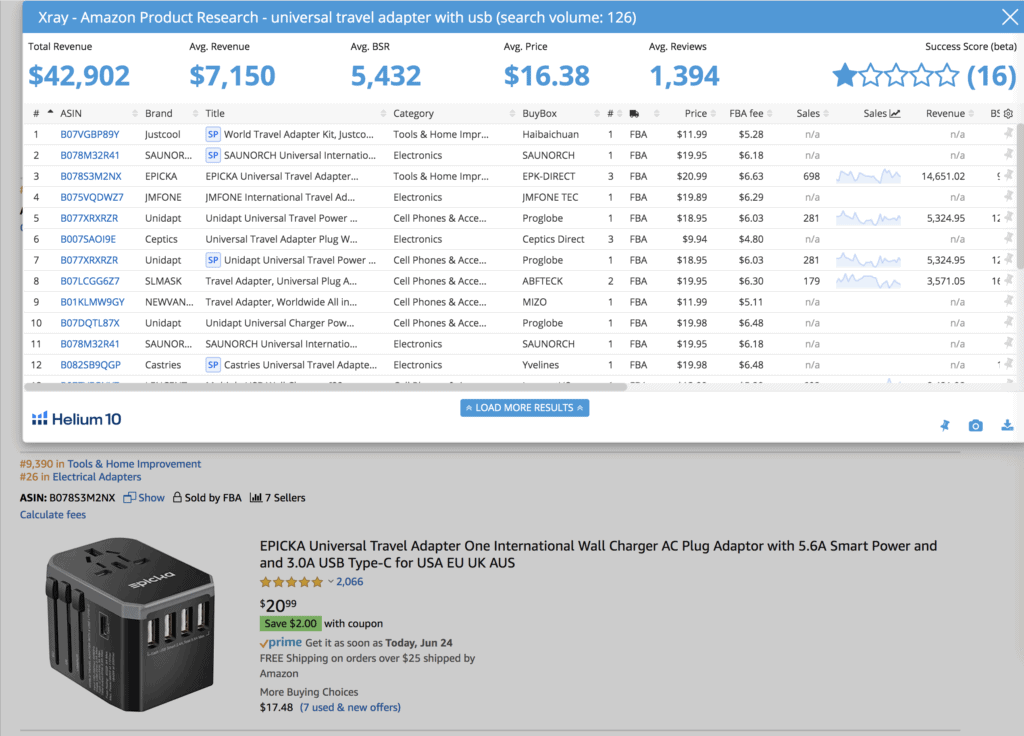Open ASIN B078S3M2NX link in table

(x=91, y=176)
